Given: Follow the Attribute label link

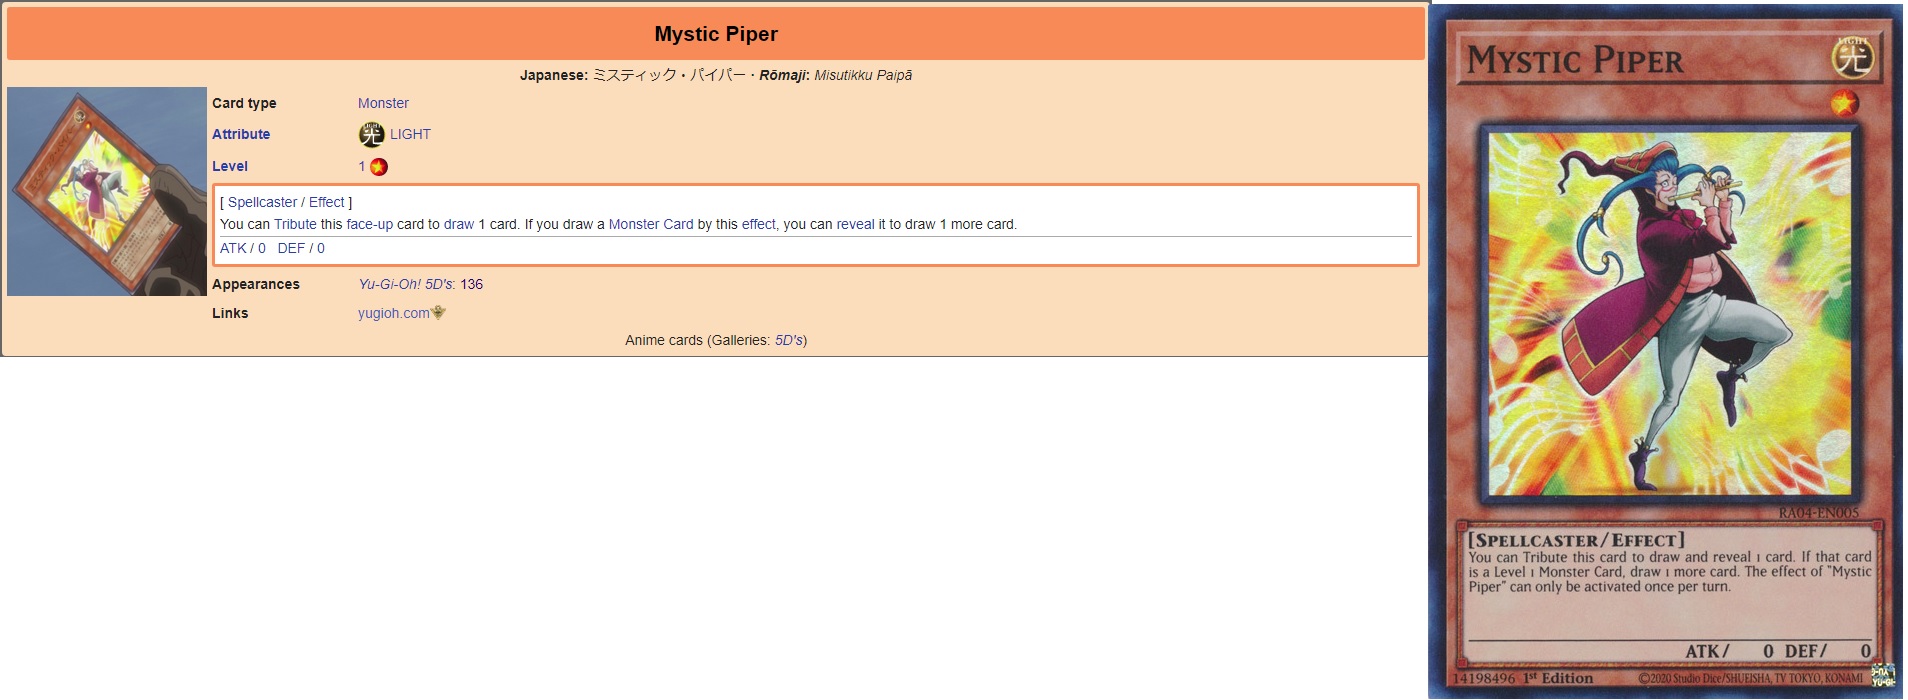Looking at the screenshot, I should point(241,134).
